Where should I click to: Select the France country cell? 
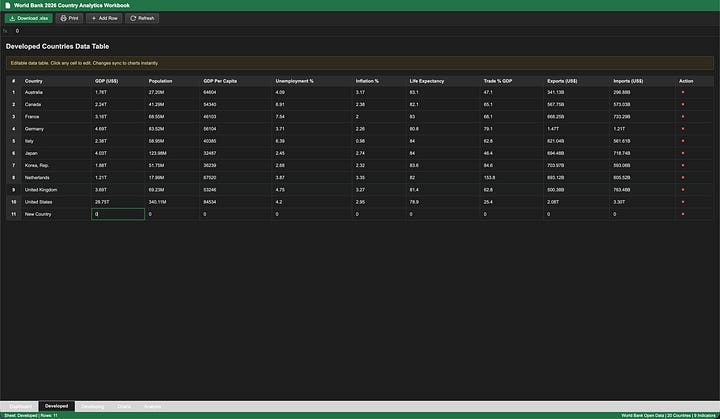coord(56,117)
